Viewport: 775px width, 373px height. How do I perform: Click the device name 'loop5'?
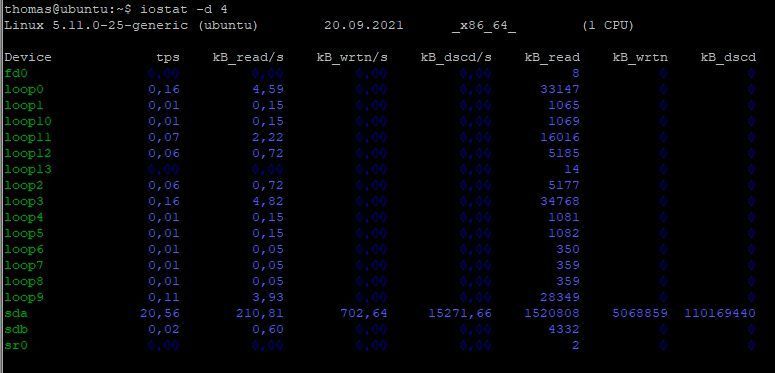click(24, 234)
